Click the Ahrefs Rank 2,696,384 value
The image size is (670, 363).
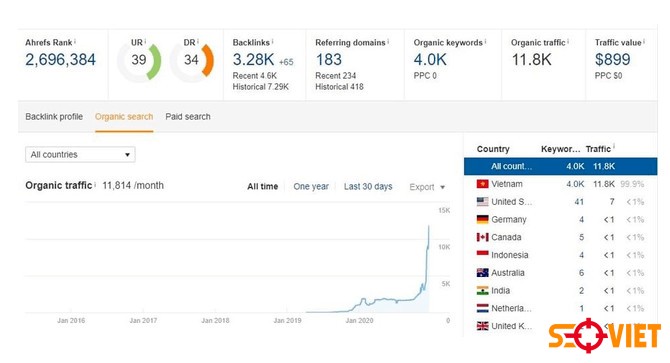click(60, 59)
